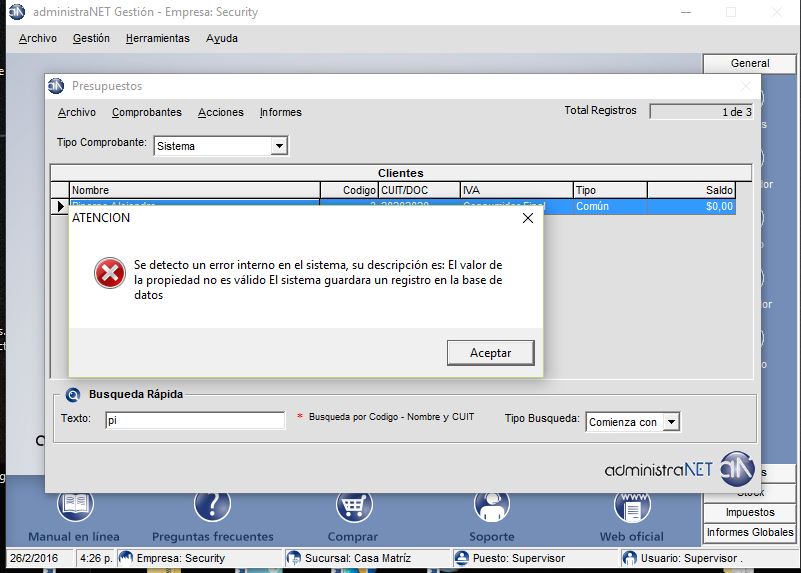Viewport: 801px width, 573px height.
Task: Open the Preguntas frecuentes question icon
Action: (x=213, y=505)
